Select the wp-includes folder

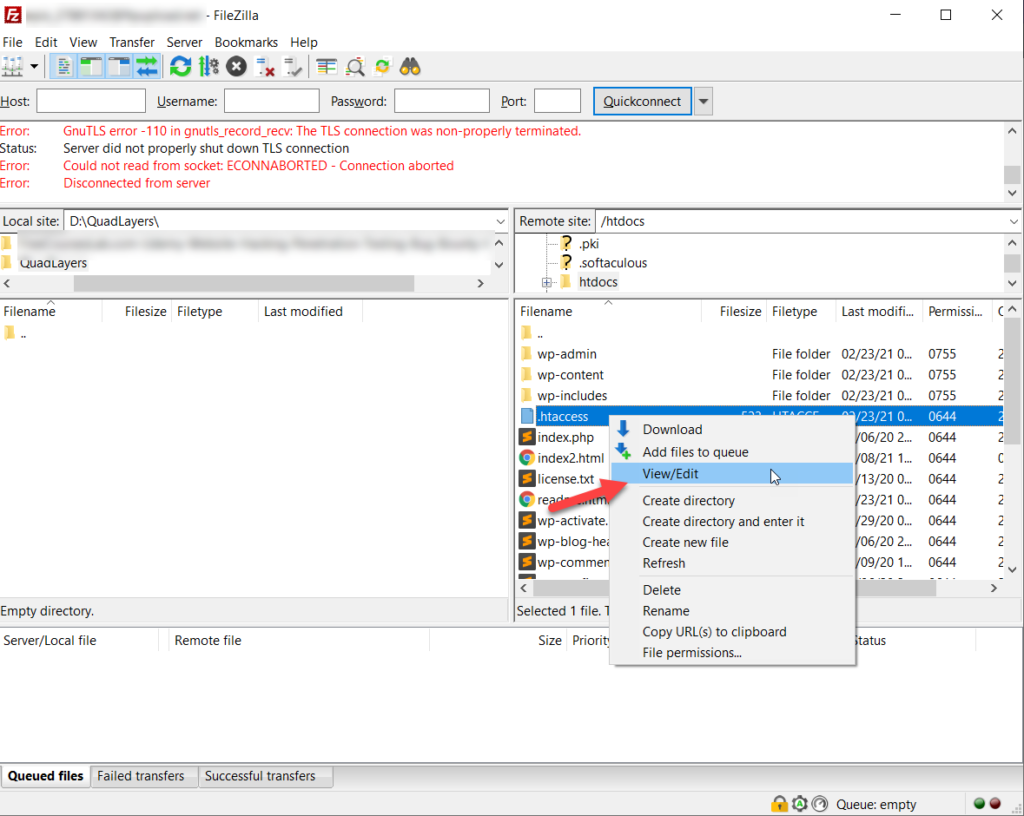click(571, 396)
